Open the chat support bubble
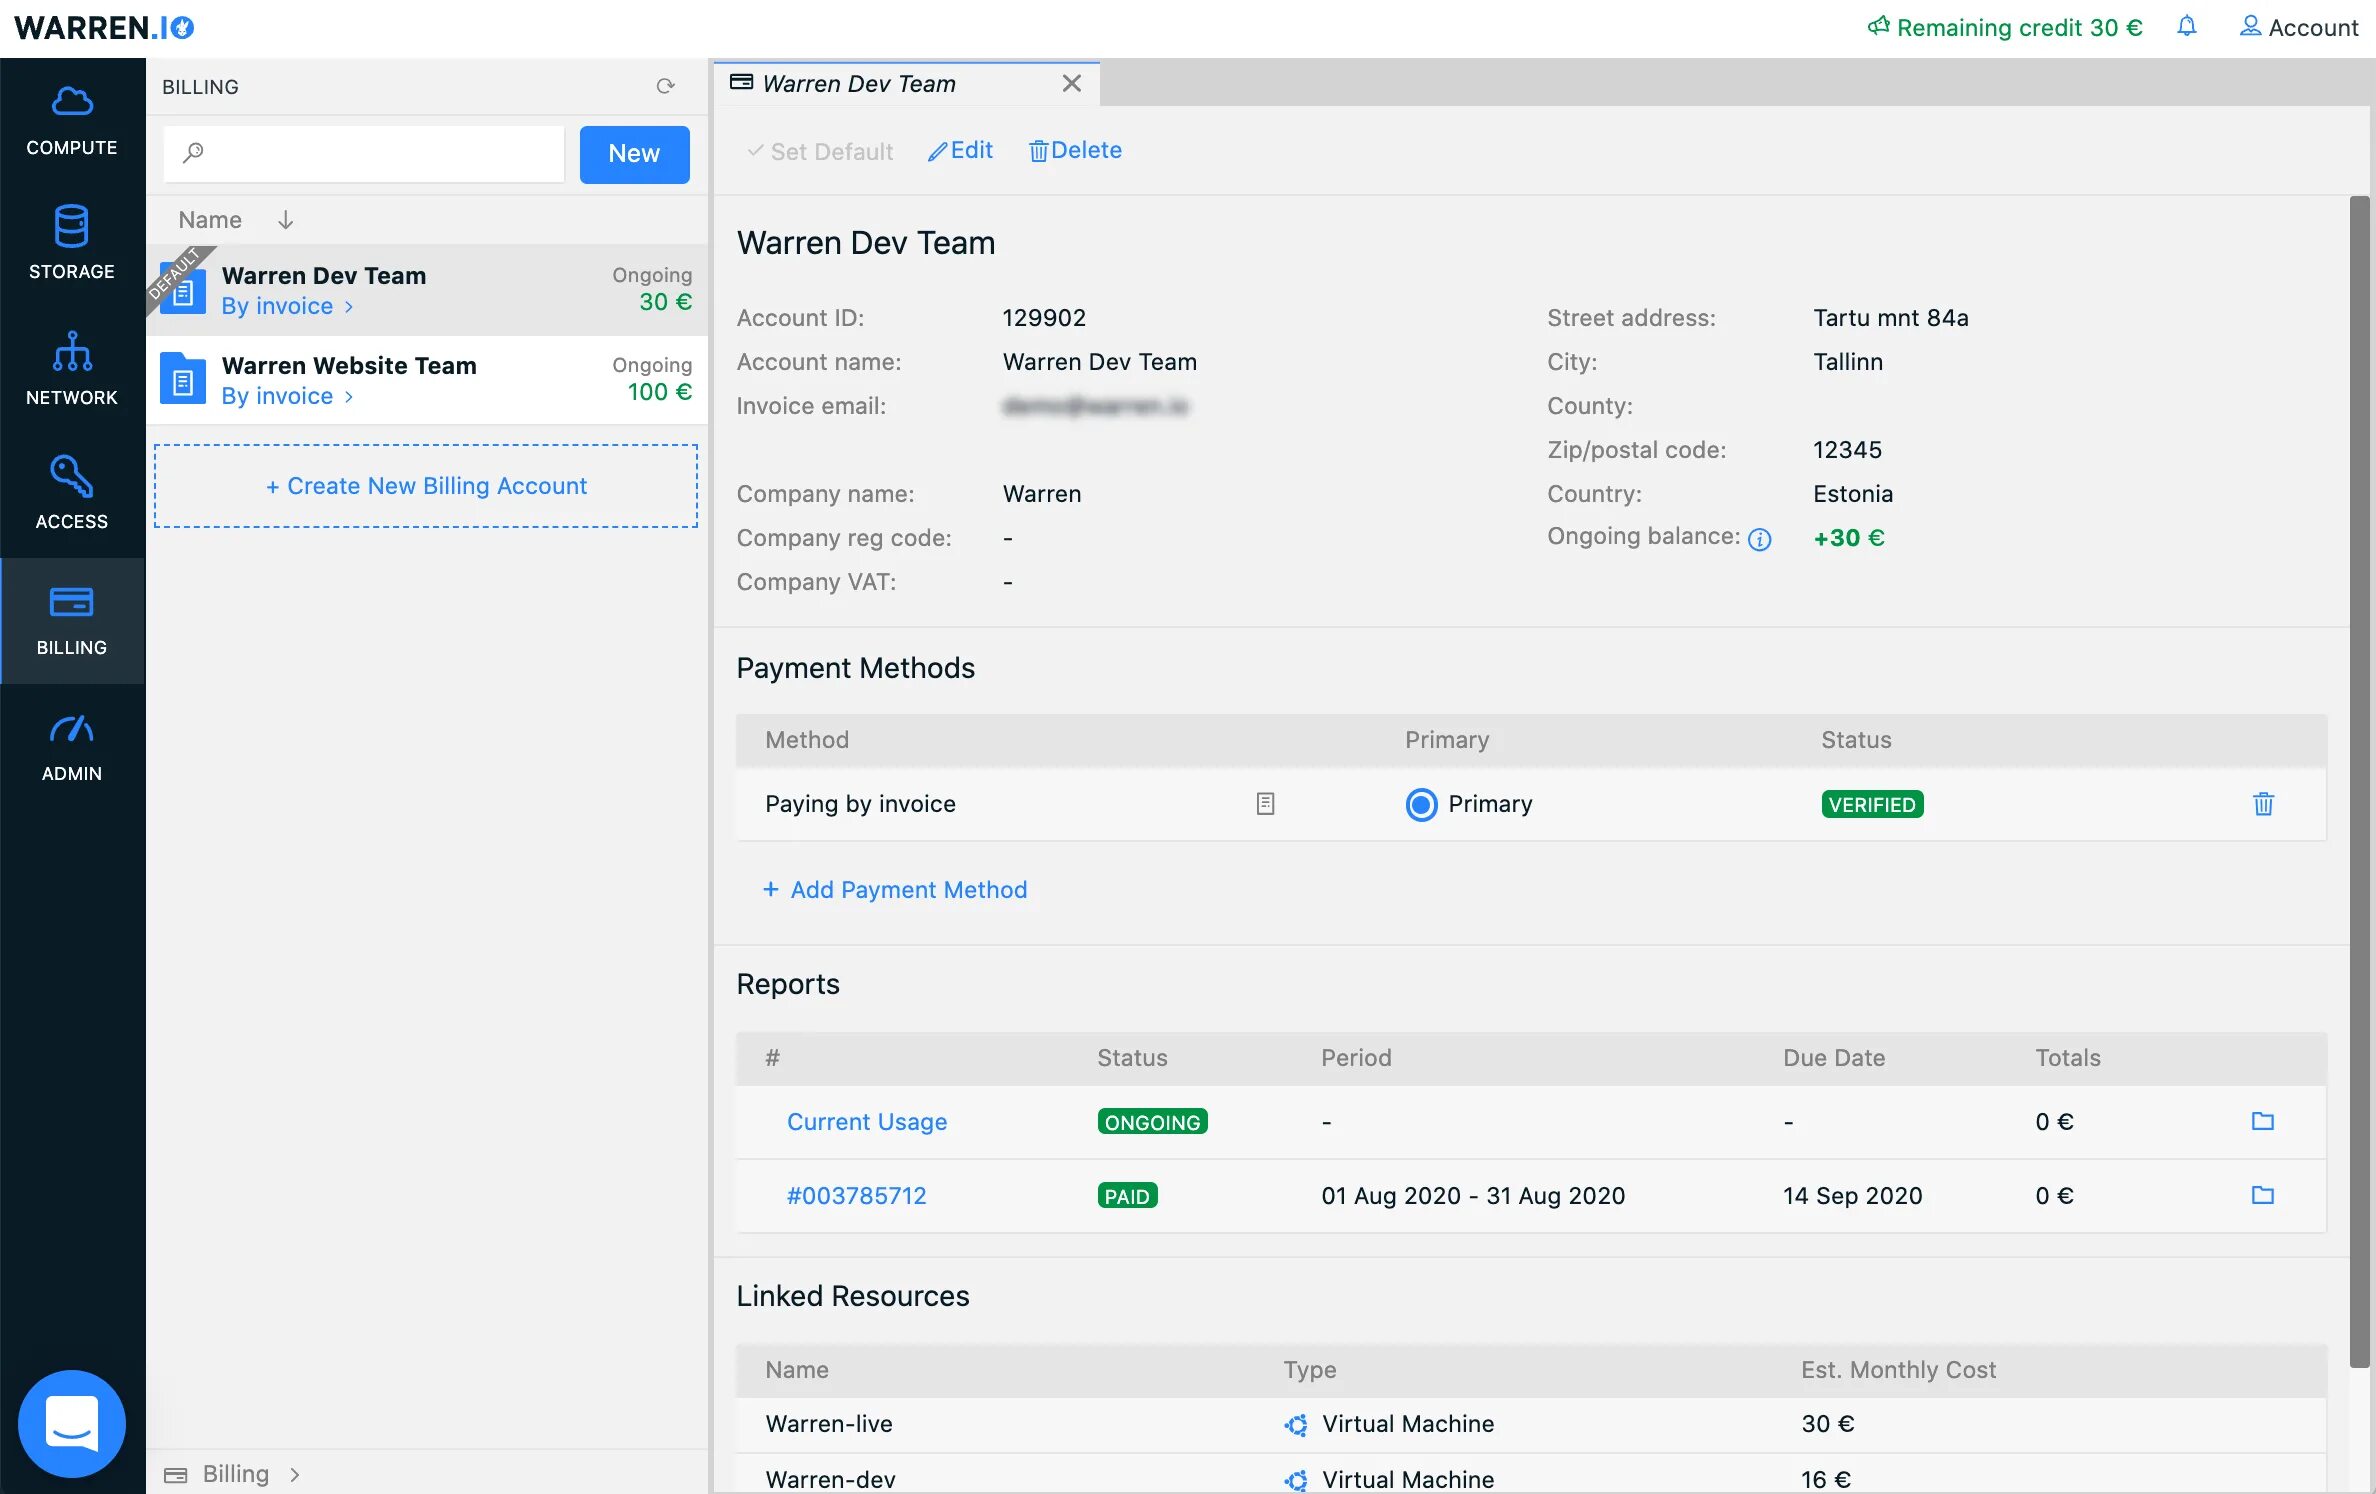 (x=72, y=1422)
